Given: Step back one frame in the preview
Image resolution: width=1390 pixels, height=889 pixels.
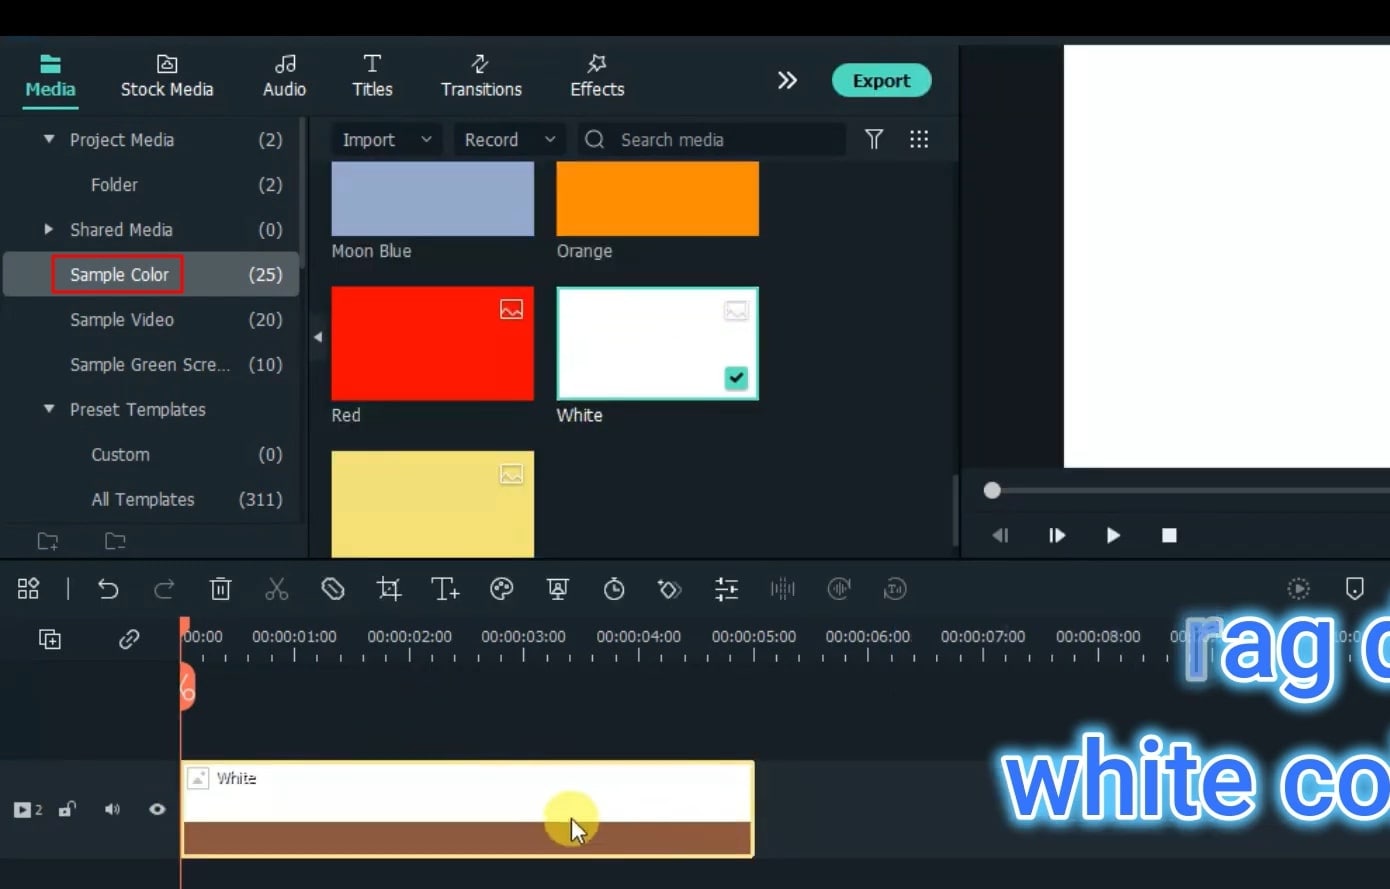Looking at the screenshot, I should 1000,535.
